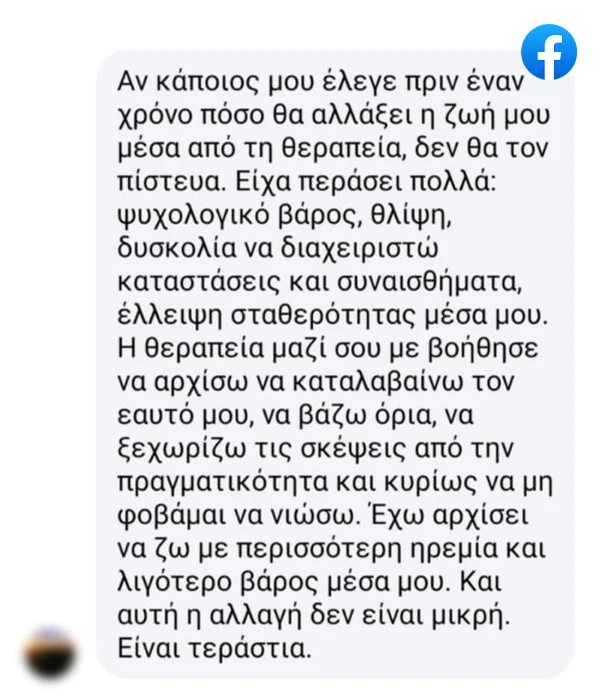Click the closing words 'Είναι τεράστια.'
The image size is (600, 700).
coord(214,649)
